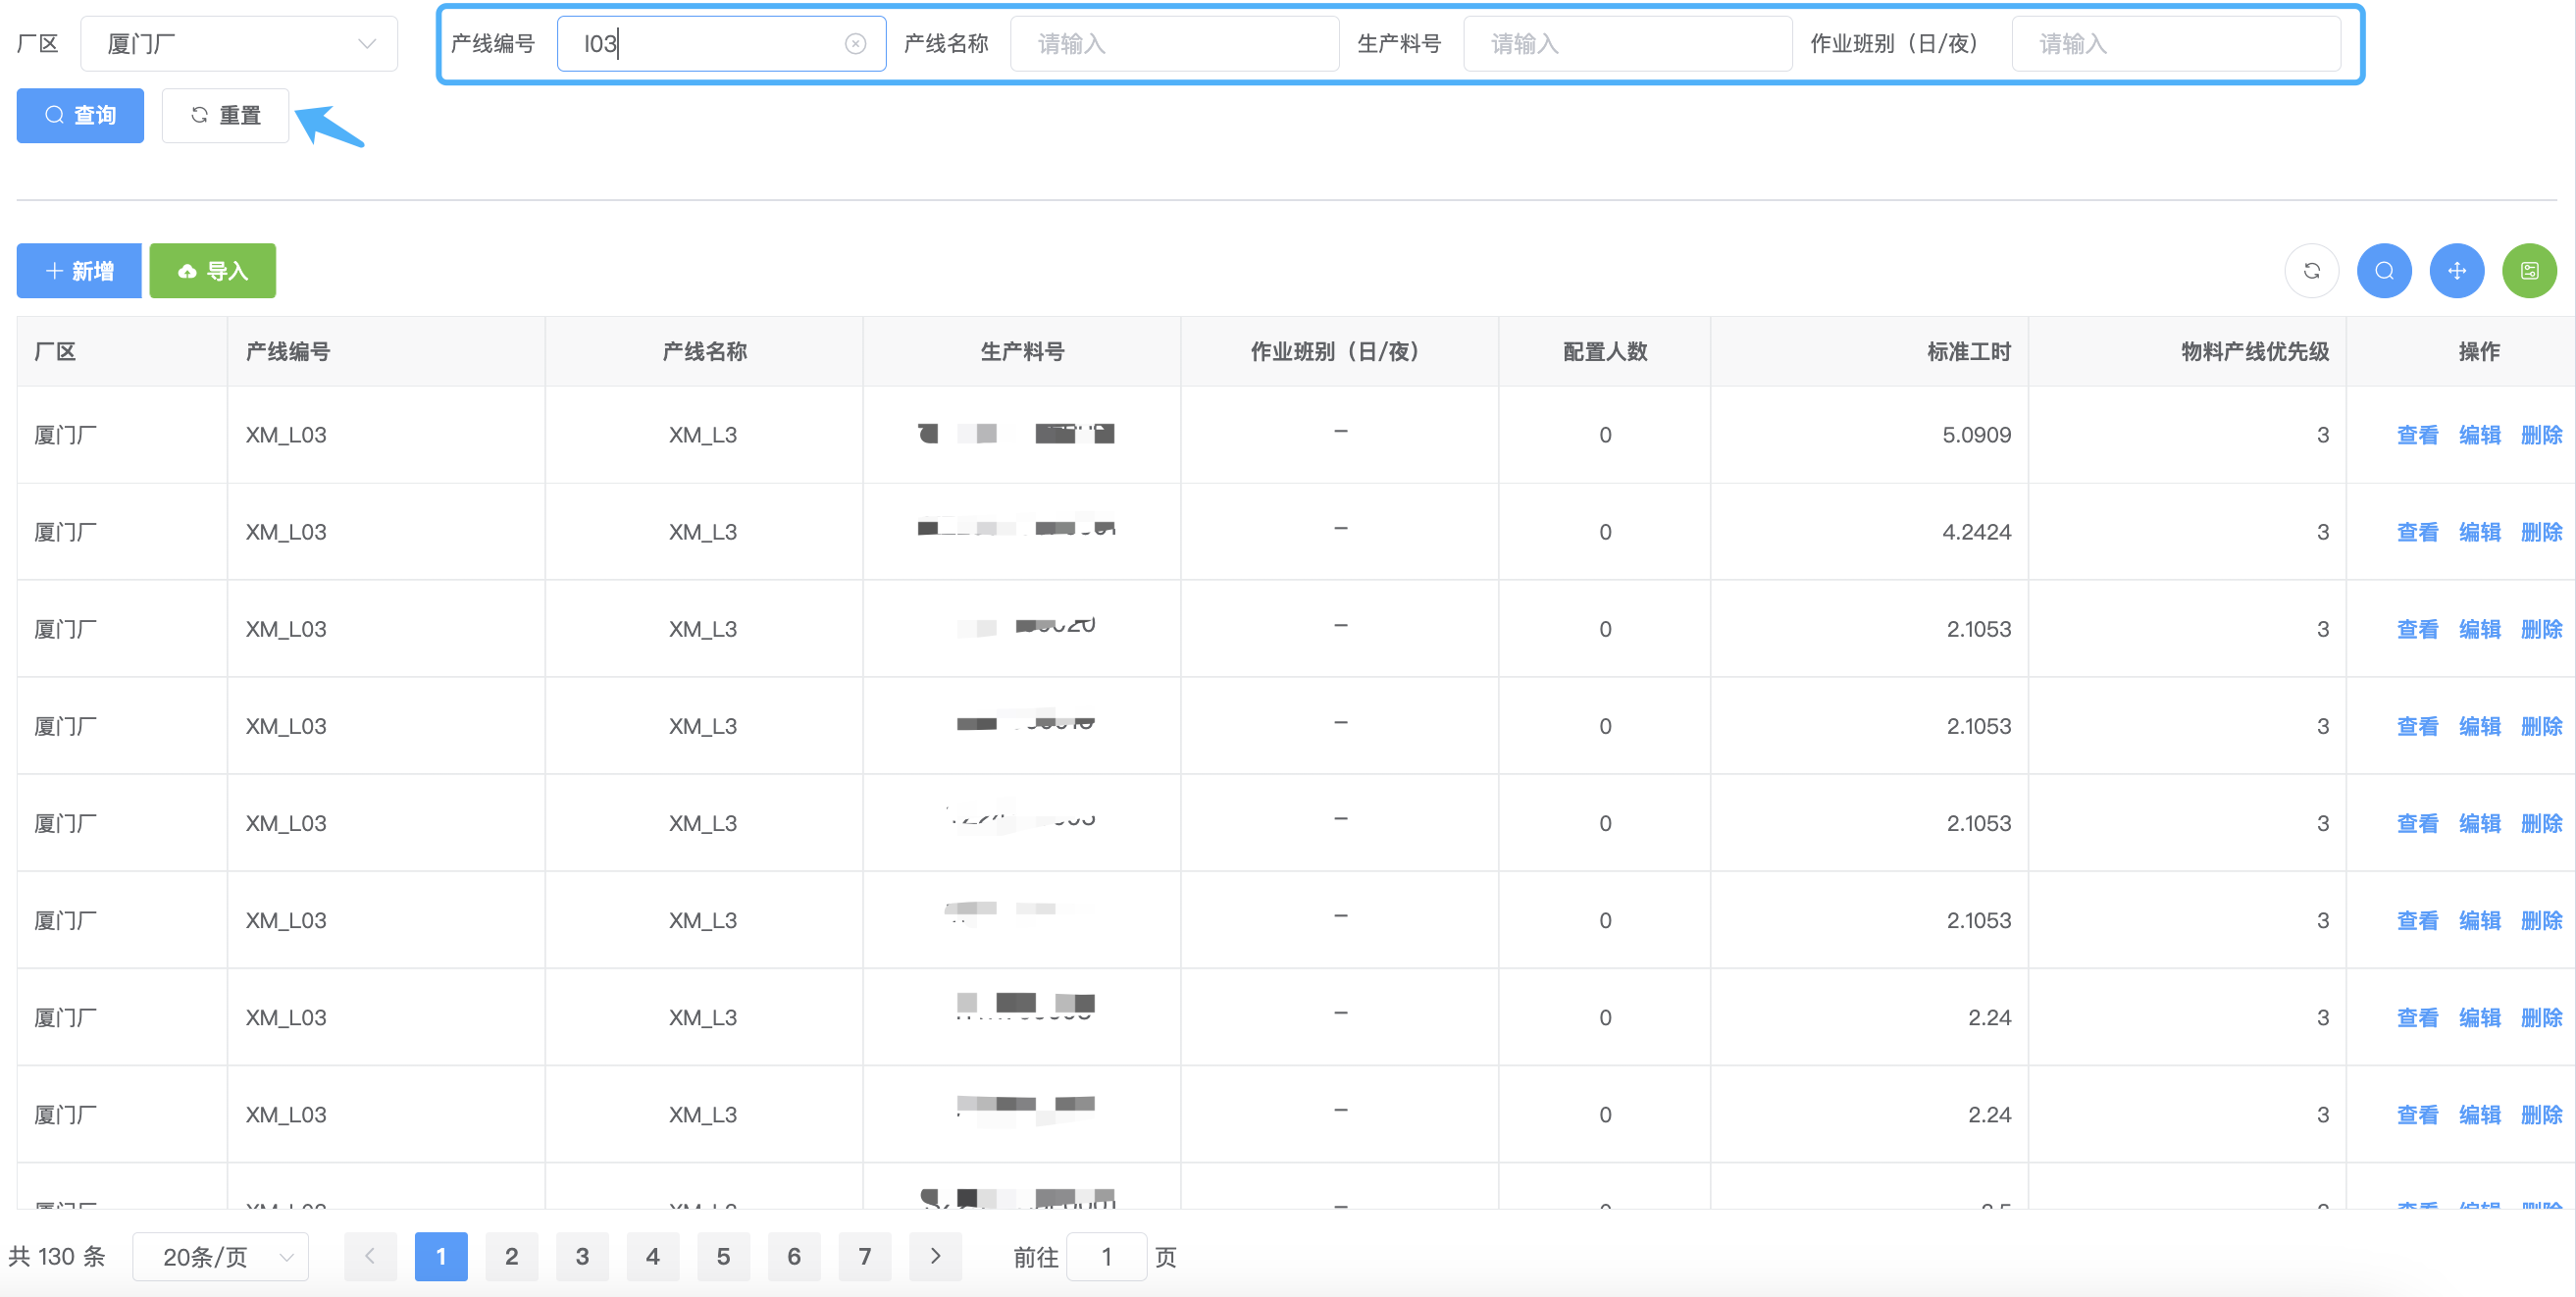Click the blue round search toggle icon
The height and width of the screenshot is (1297, 2576).
click(x=2384, y=271)
